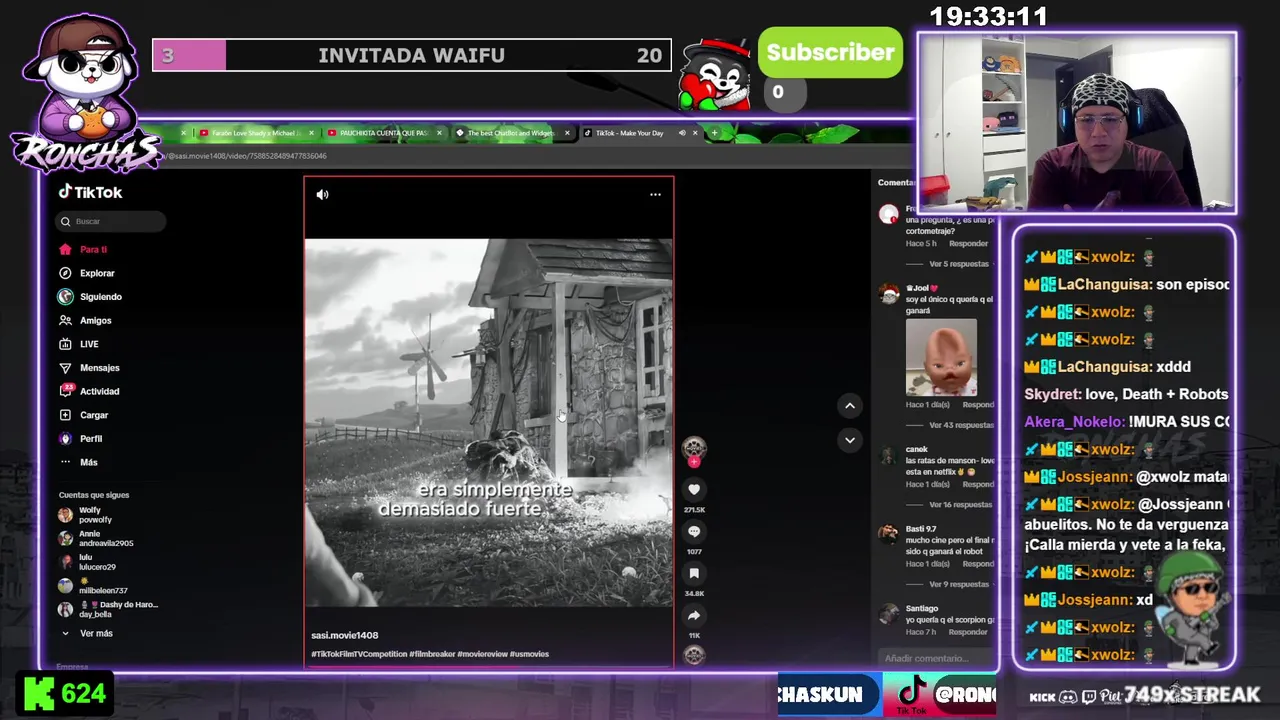Image resolution: width=1280 pixels, height=720 pixels.
Task: Expand Ver 43 respuestas replies
Action: (961, 425)
